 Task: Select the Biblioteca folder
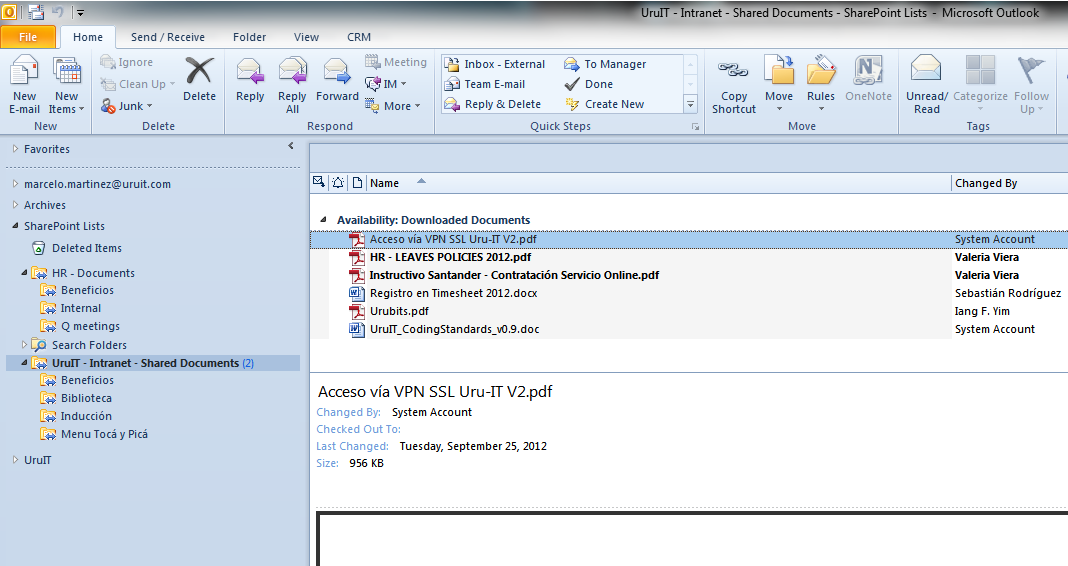pyautogui.click(x=76, y=398)
